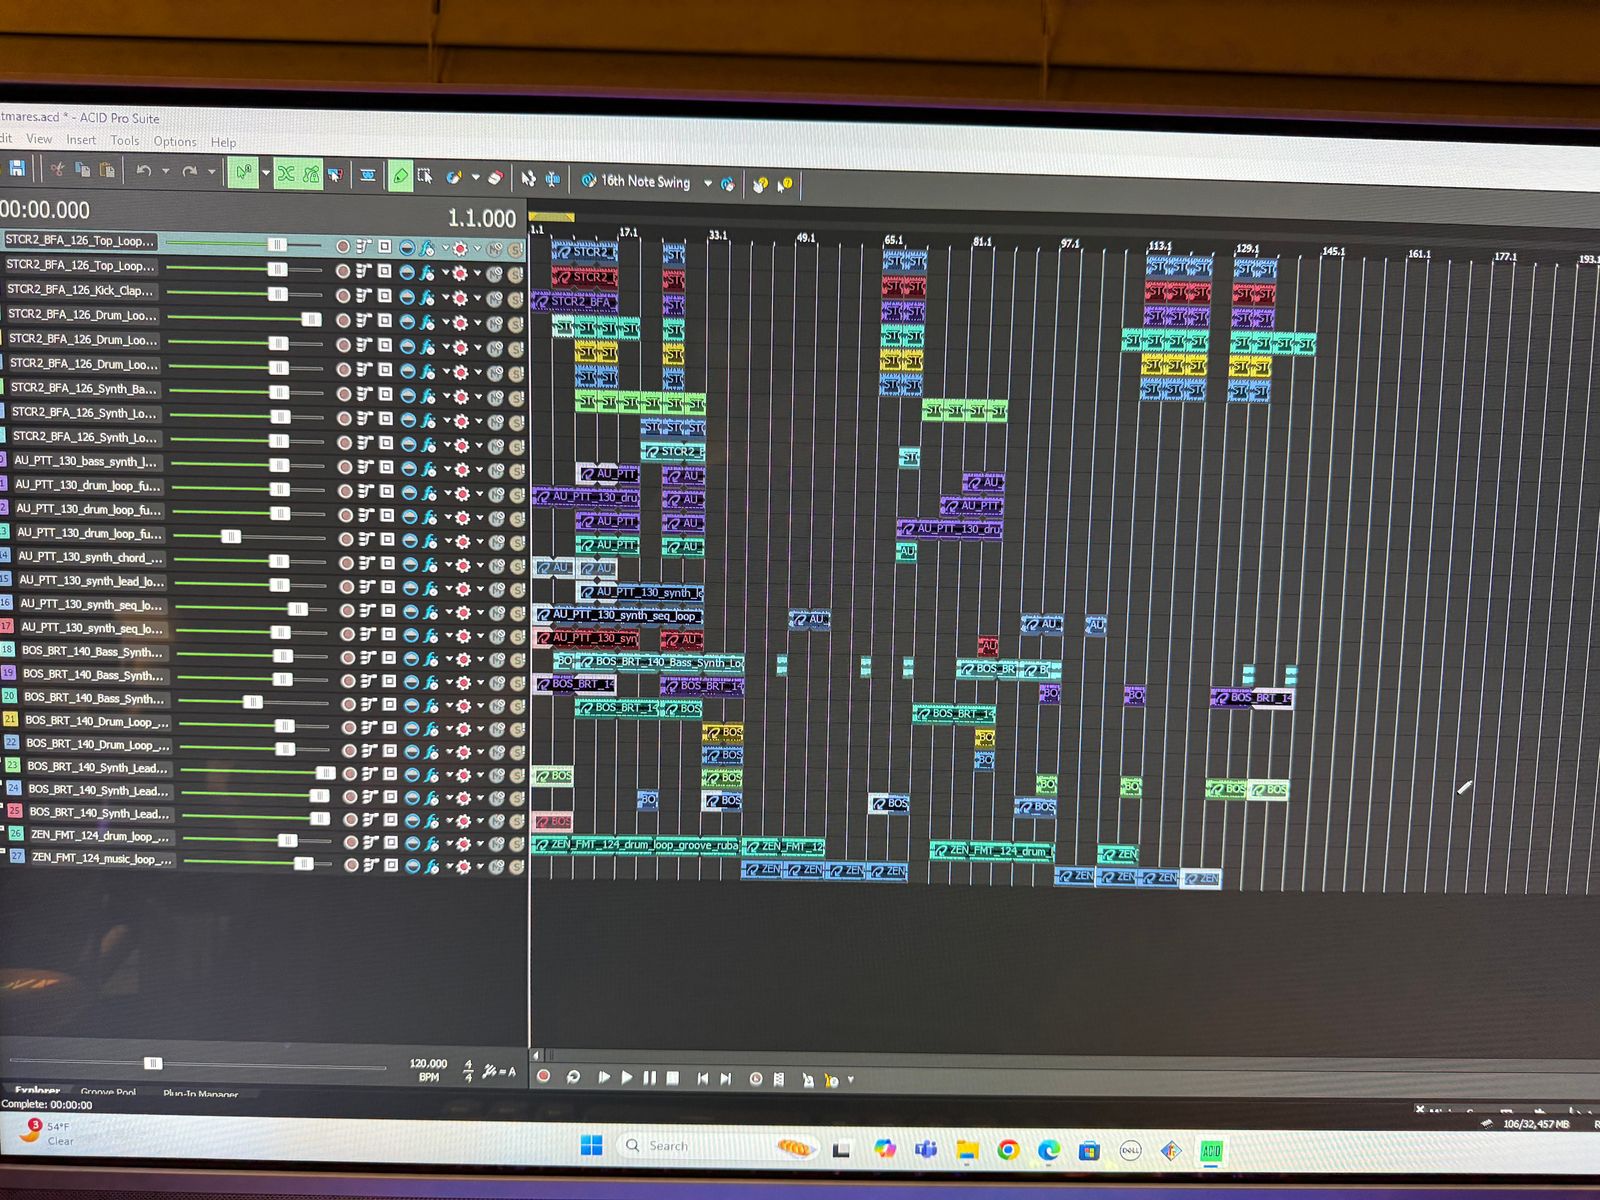This screenshot has height=1200, width=1600.
Task: Toggle Loop Playback in transport bar
Action: tap(573, 1077)
